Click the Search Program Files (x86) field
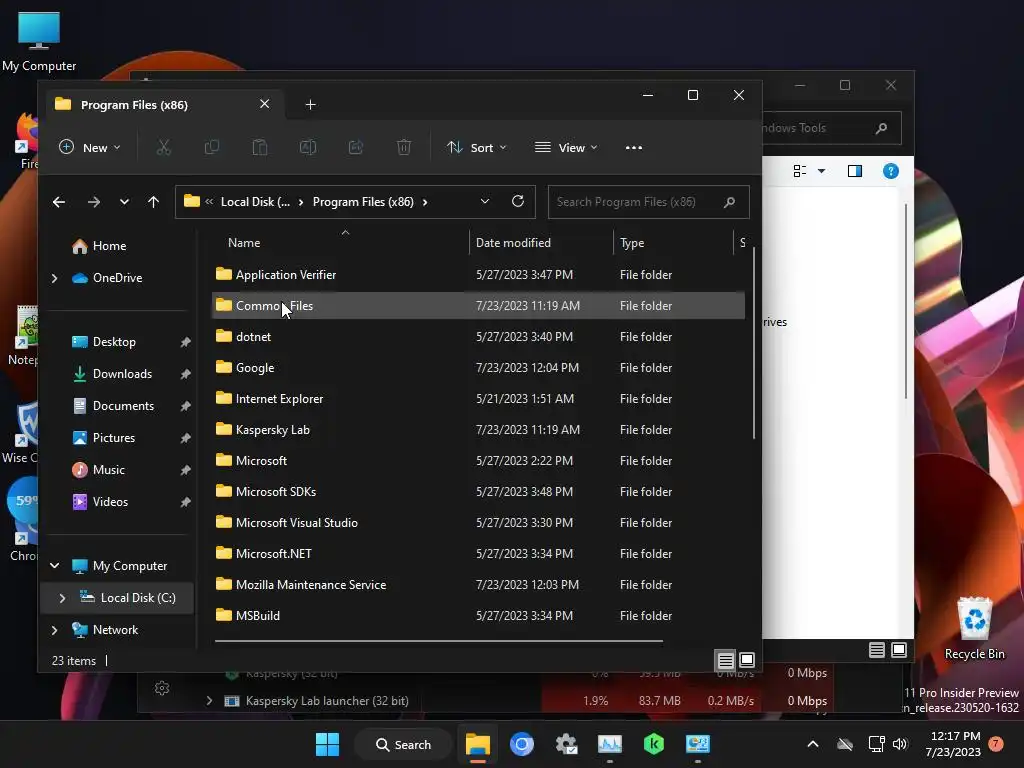Screen dimensions: 1024x768 tap(648, 202)
